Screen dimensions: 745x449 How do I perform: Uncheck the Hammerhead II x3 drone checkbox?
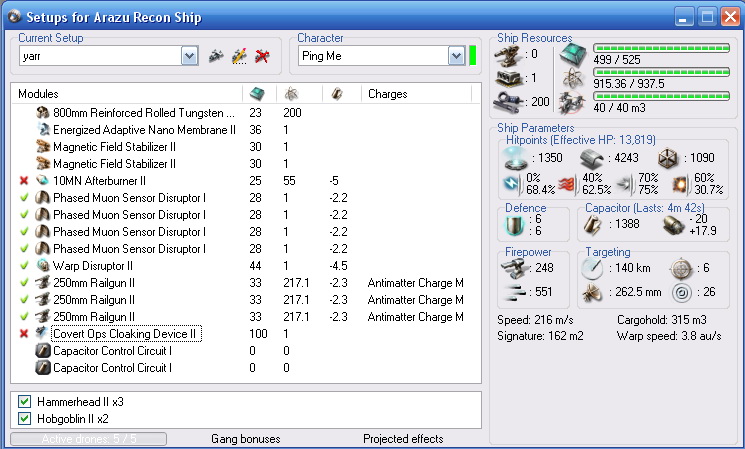coord(24,401)
